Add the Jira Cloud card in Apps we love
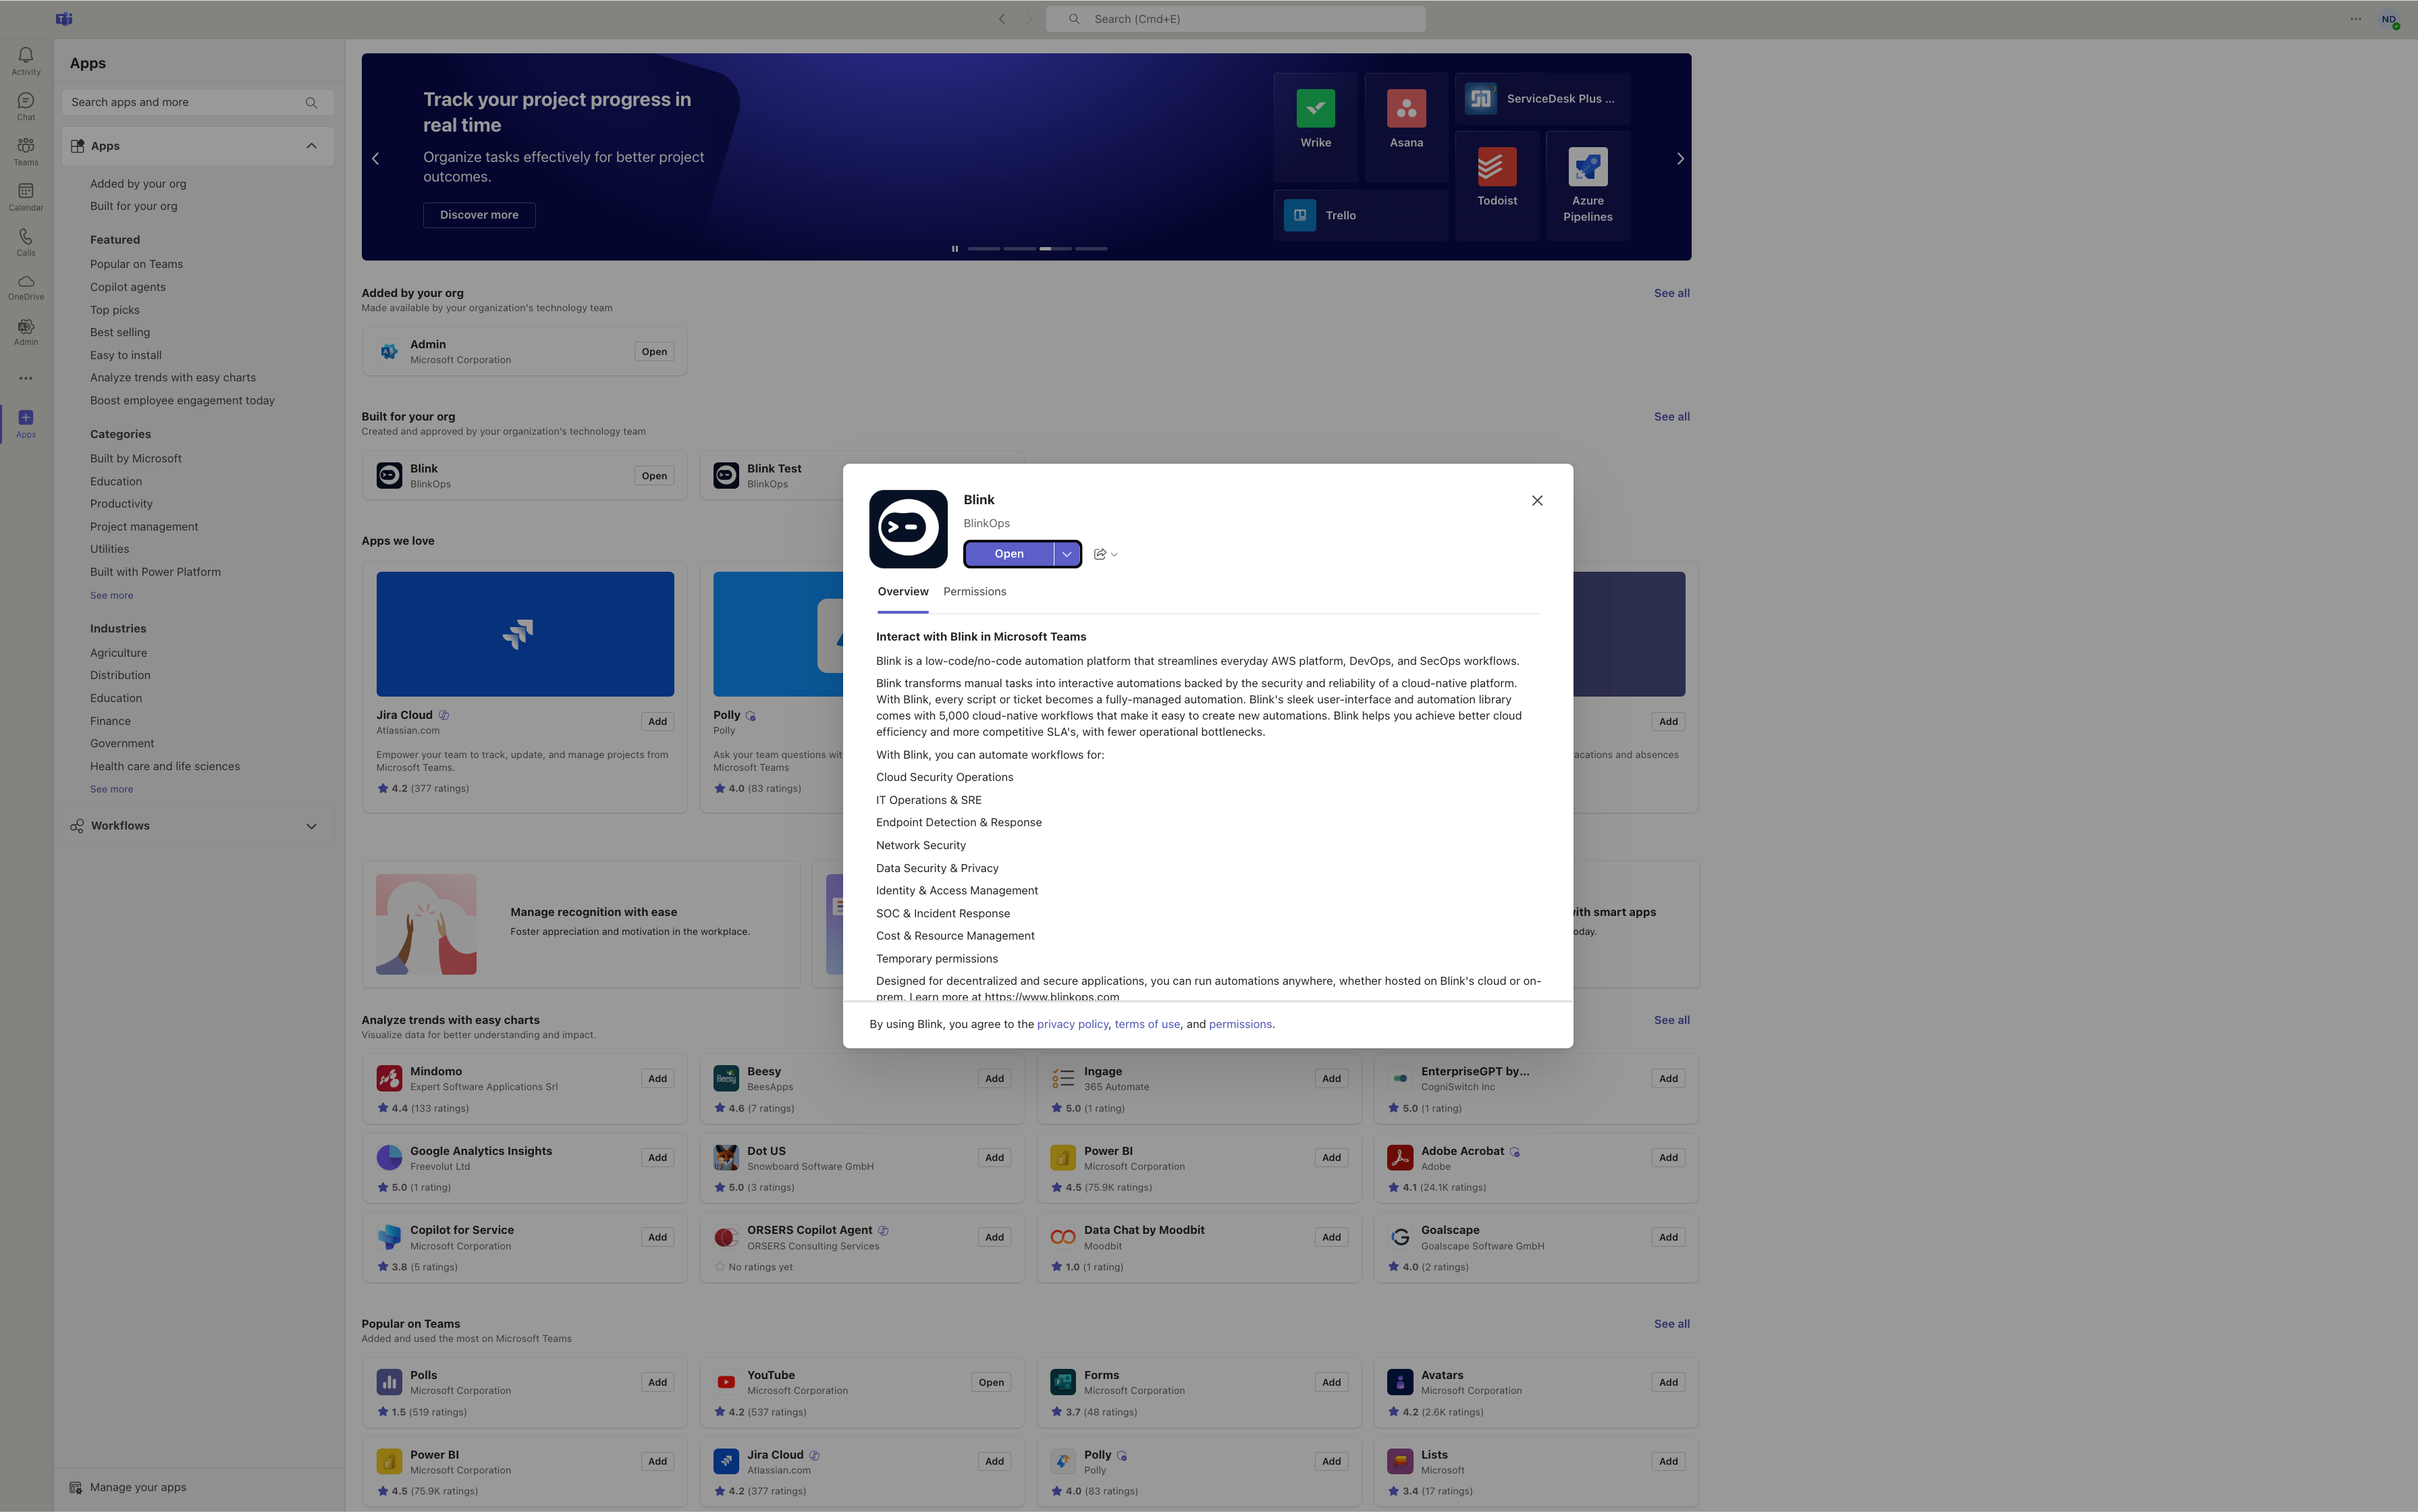 [x=657, y=721]
